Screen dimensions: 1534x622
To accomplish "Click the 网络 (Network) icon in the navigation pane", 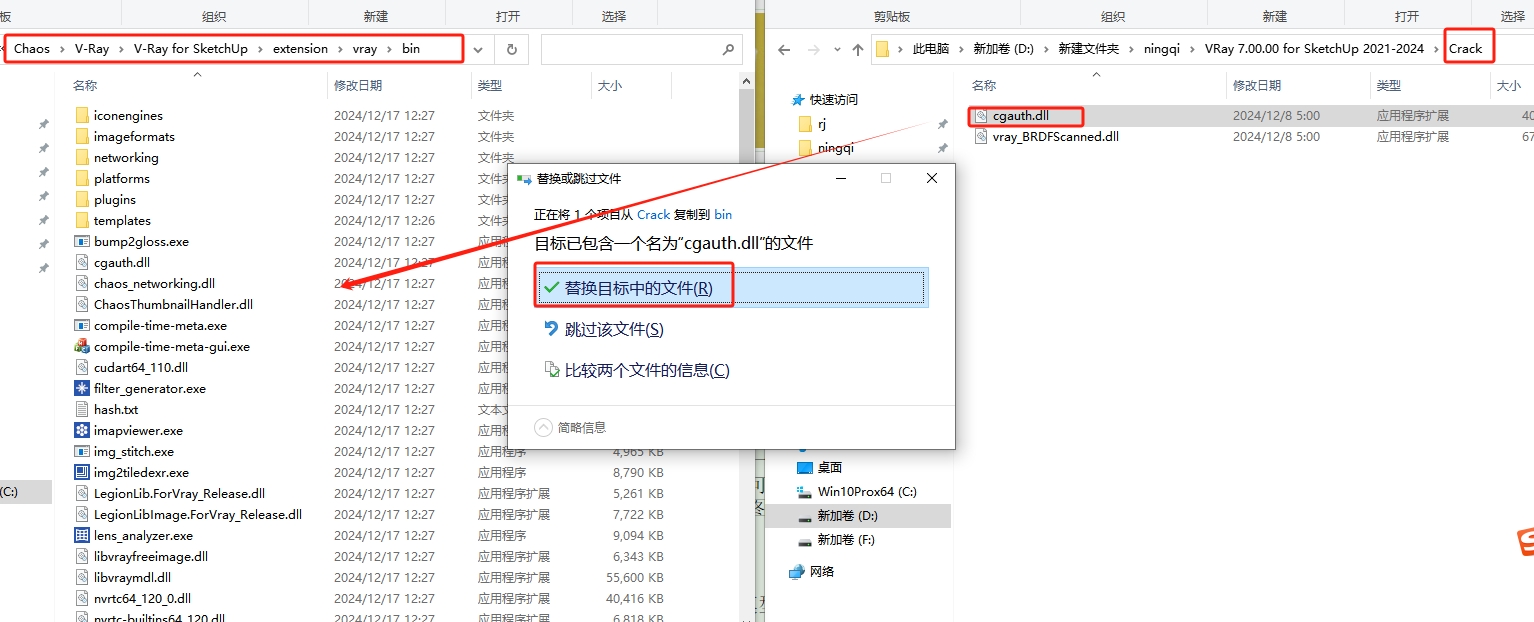I will [797, 571].
